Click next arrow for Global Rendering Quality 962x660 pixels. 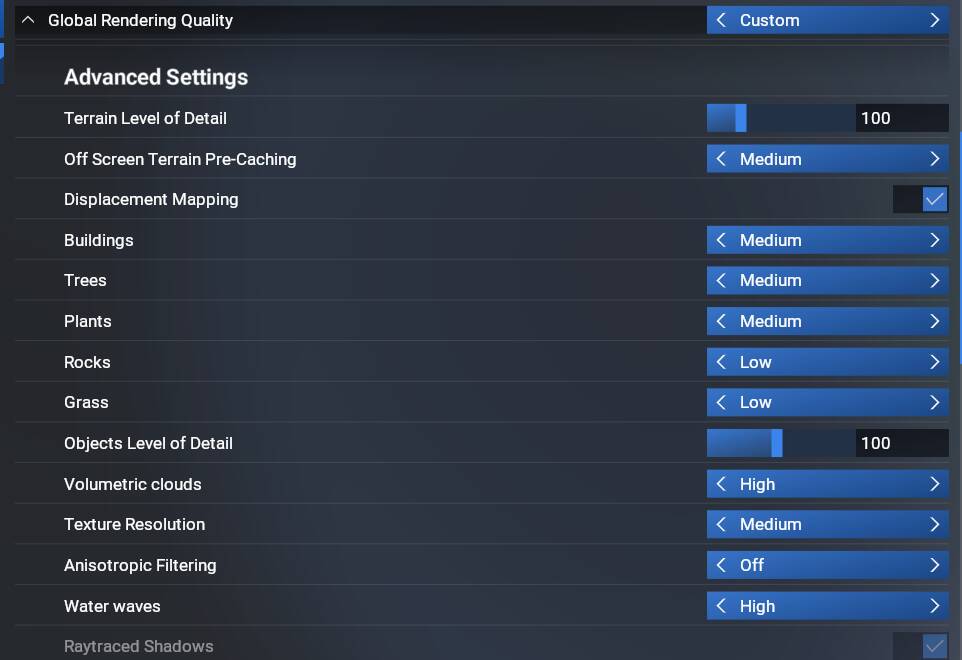coord(934,20)
